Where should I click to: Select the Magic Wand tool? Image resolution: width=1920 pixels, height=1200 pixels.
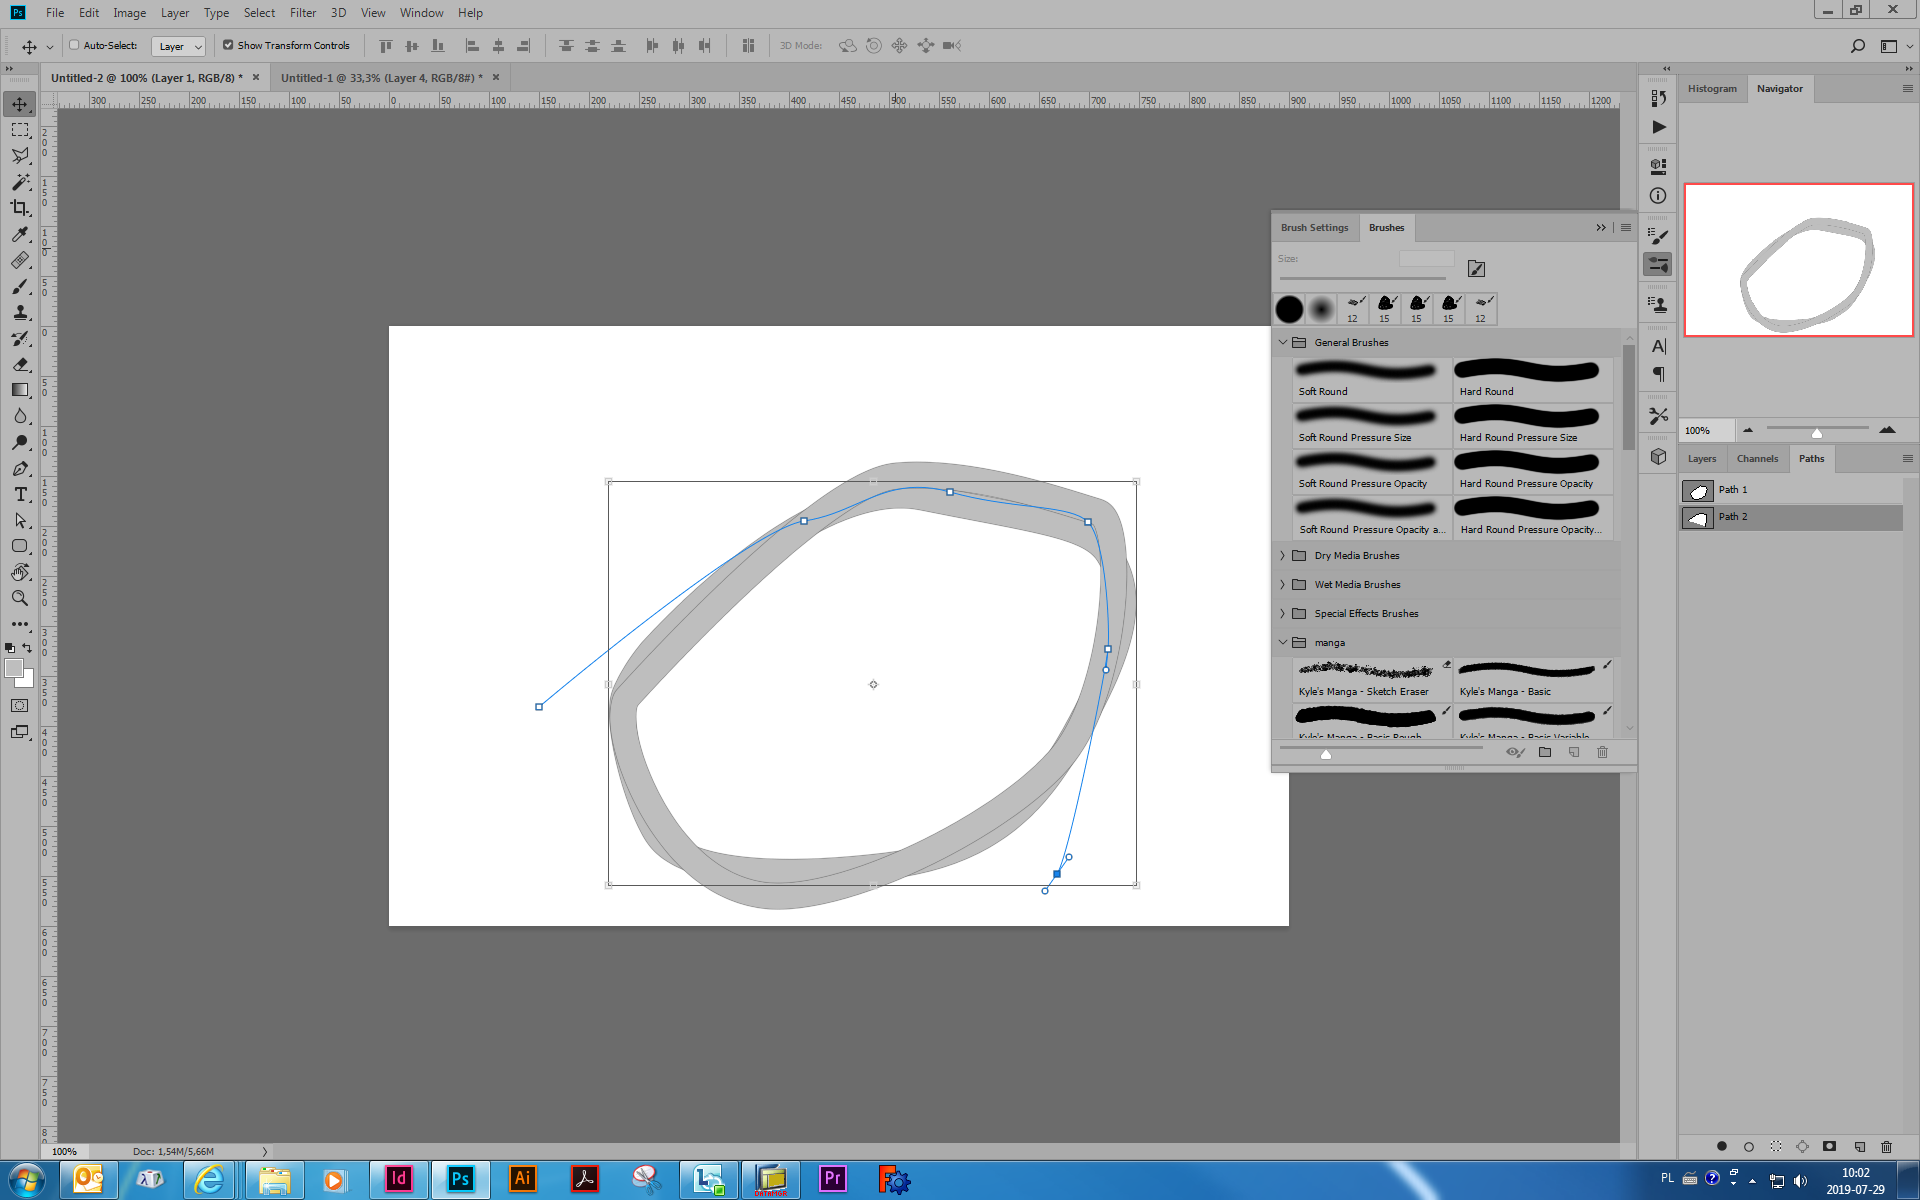20,182
